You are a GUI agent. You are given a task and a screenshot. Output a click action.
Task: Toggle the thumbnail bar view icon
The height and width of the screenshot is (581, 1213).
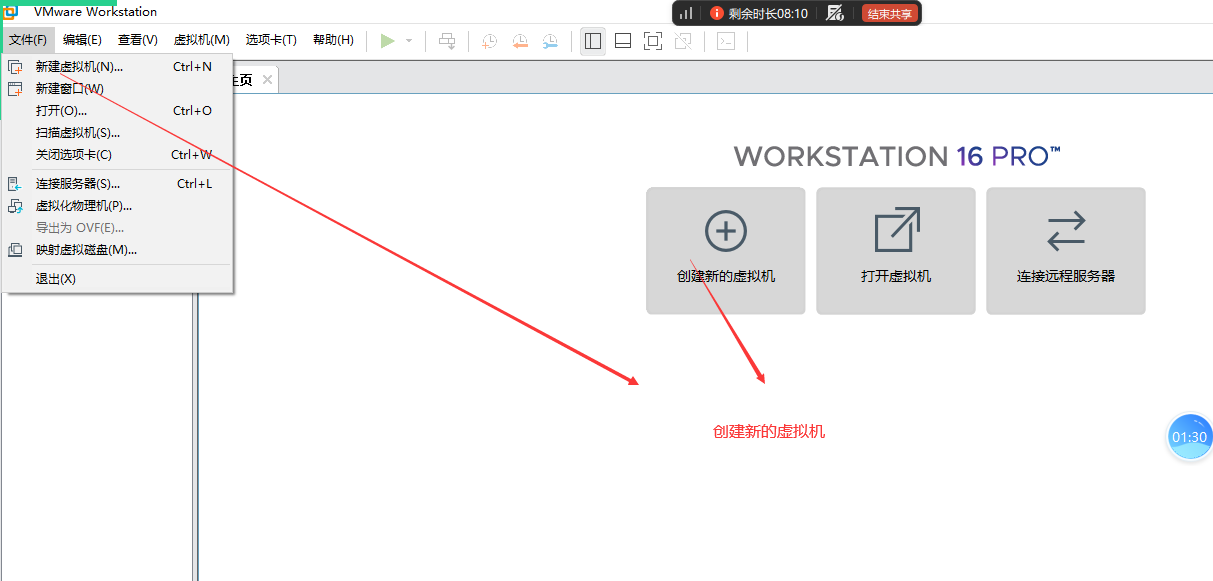tap(623, 41)
